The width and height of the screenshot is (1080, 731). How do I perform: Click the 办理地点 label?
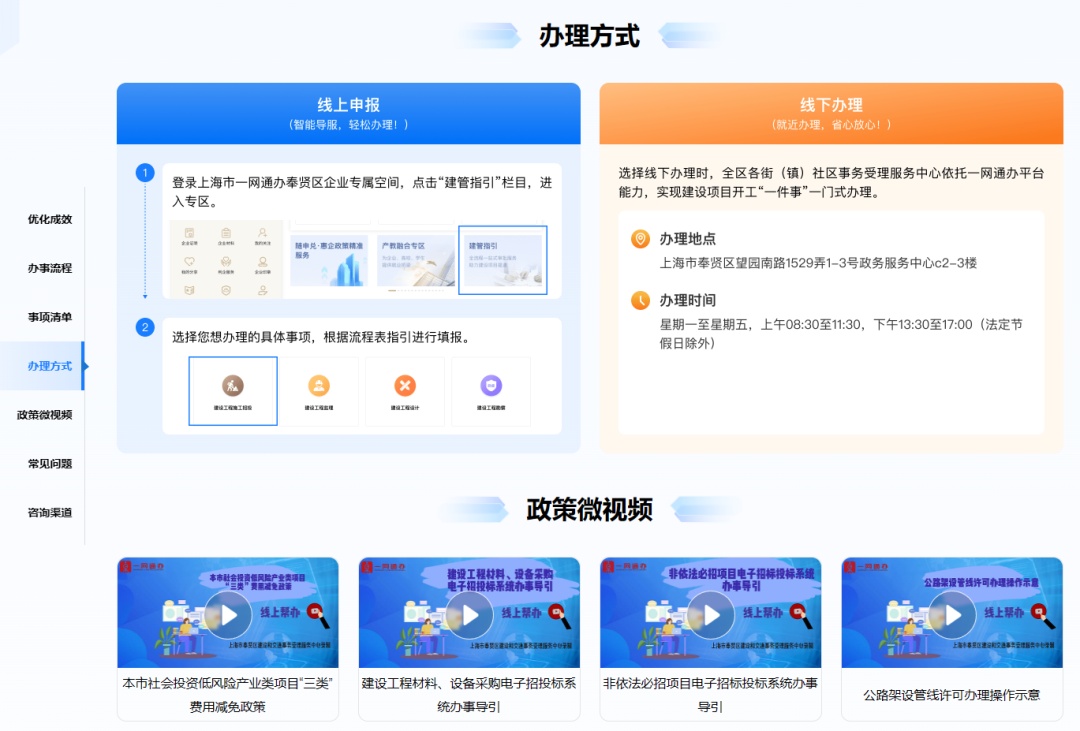[x=687, y=239]
